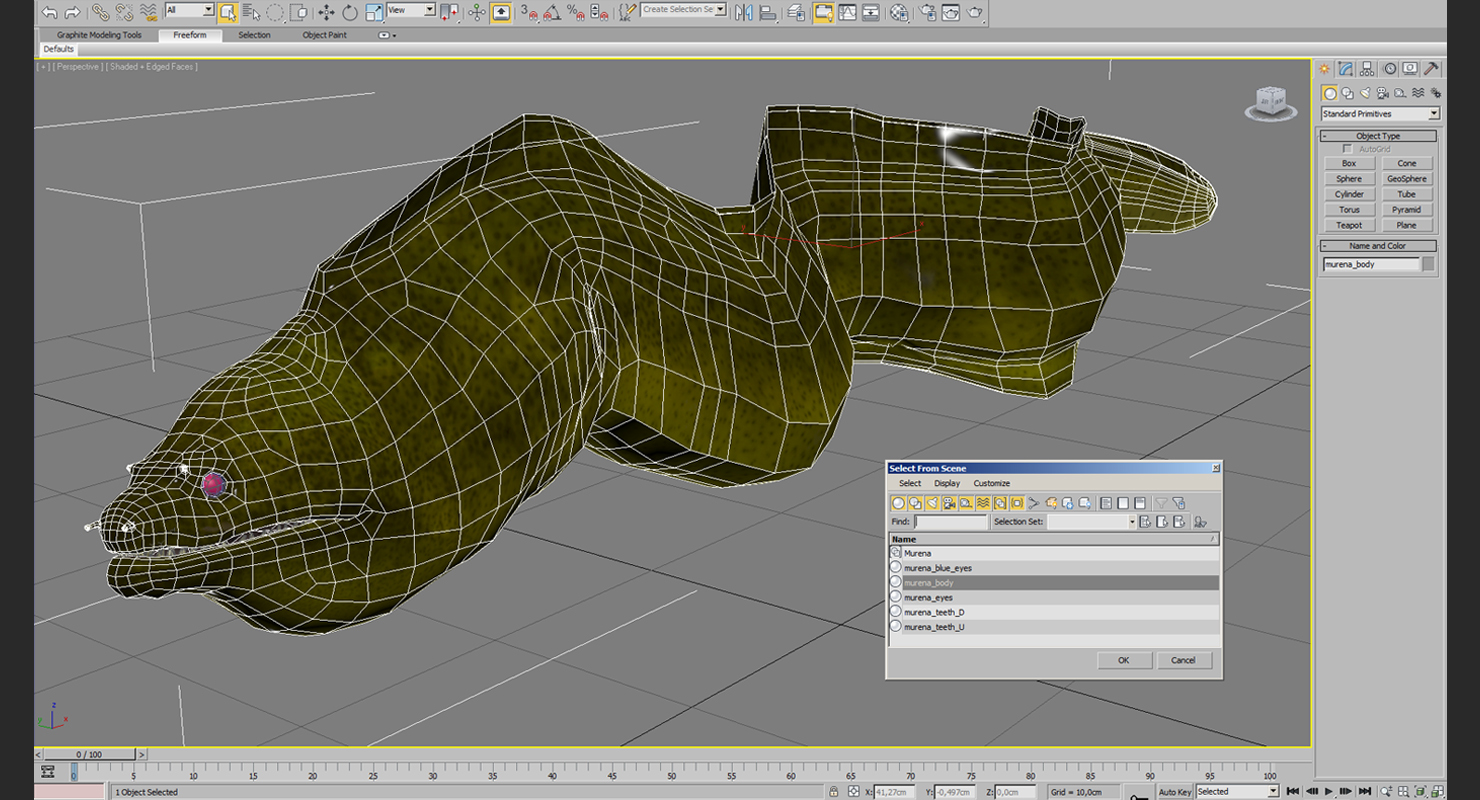Toggle the Auto Key button
The image size is (1480, 800).
pyautogui.click(x=1175, y=792)
